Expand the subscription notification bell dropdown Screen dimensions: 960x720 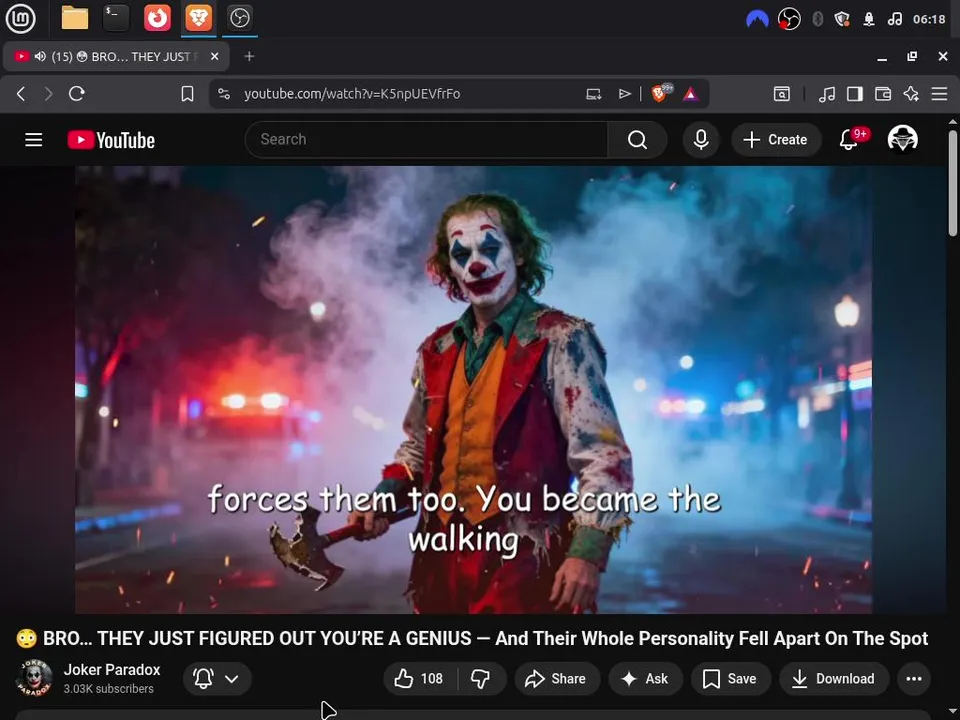217,678
